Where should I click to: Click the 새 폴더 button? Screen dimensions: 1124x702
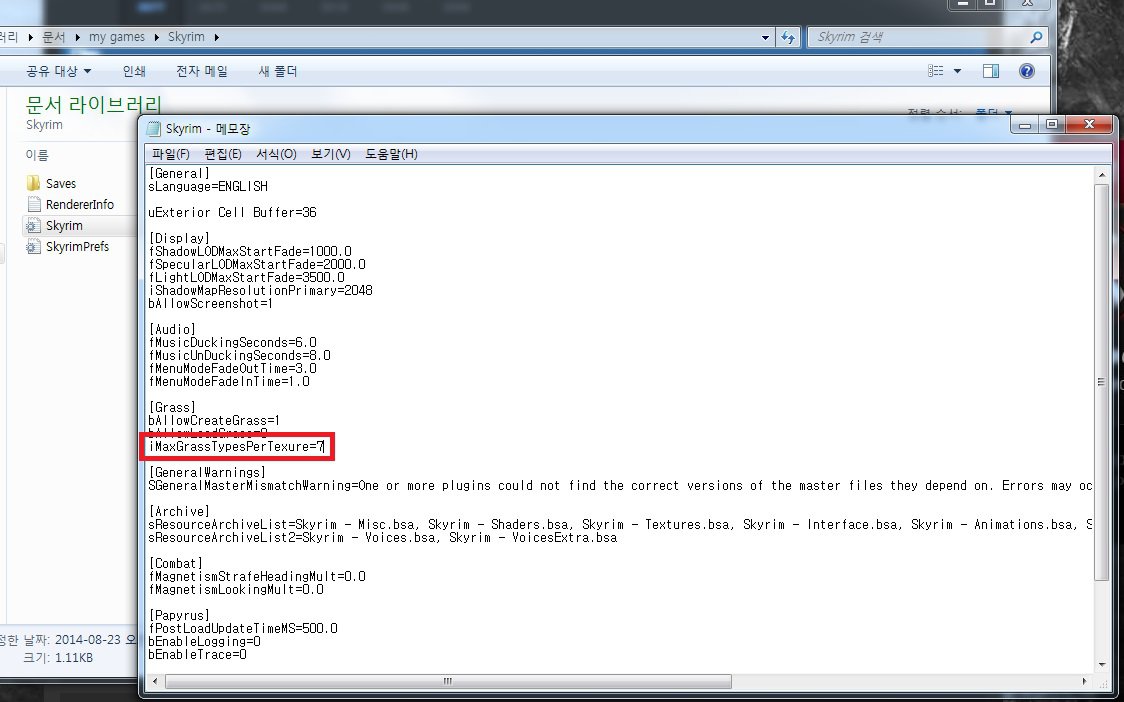[x=277, y=71]
